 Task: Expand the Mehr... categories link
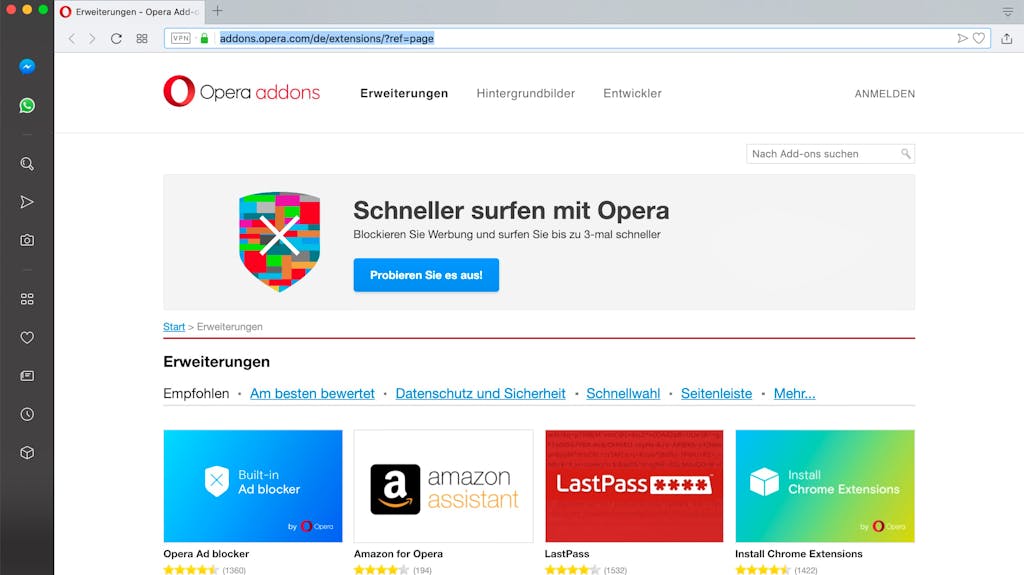pos(795,393)
